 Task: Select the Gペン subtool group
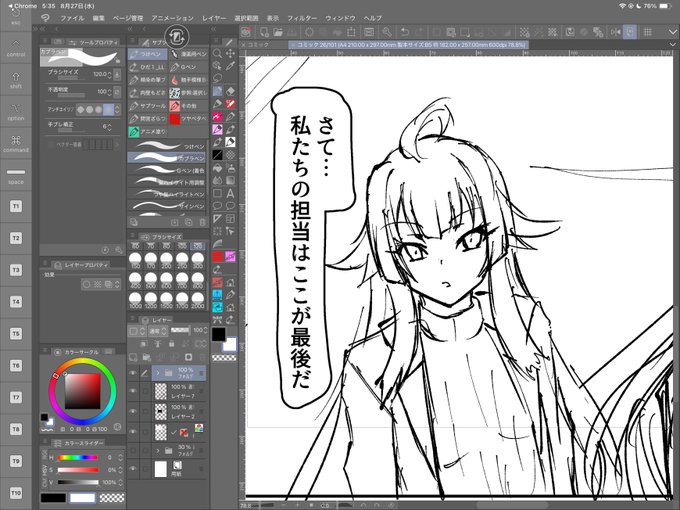188,67
